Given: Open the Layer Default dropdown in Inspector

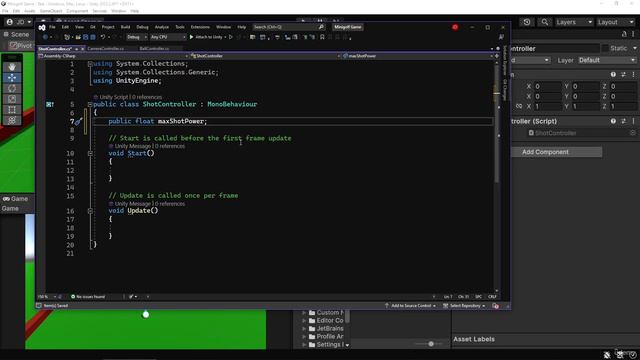Looking at the screenshot, I should [x=607, y=60].
